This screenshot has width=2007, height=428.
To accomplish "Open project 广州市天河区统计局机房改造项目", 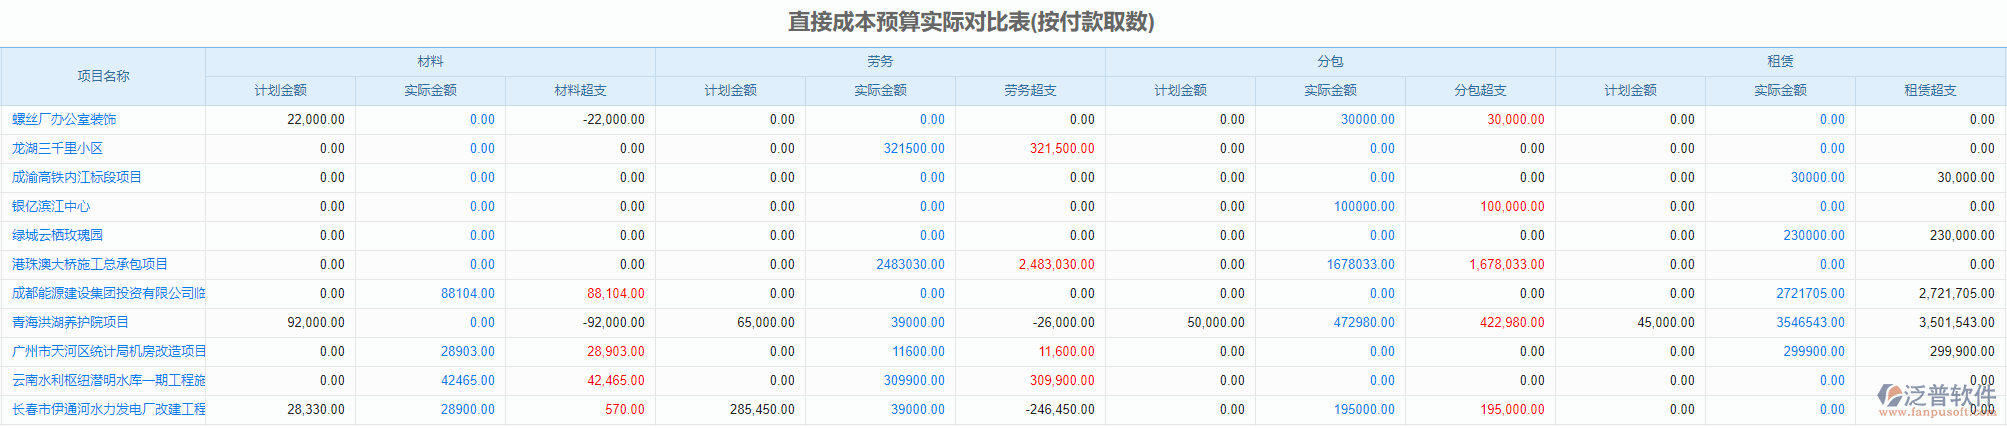I will coord(109,351).
